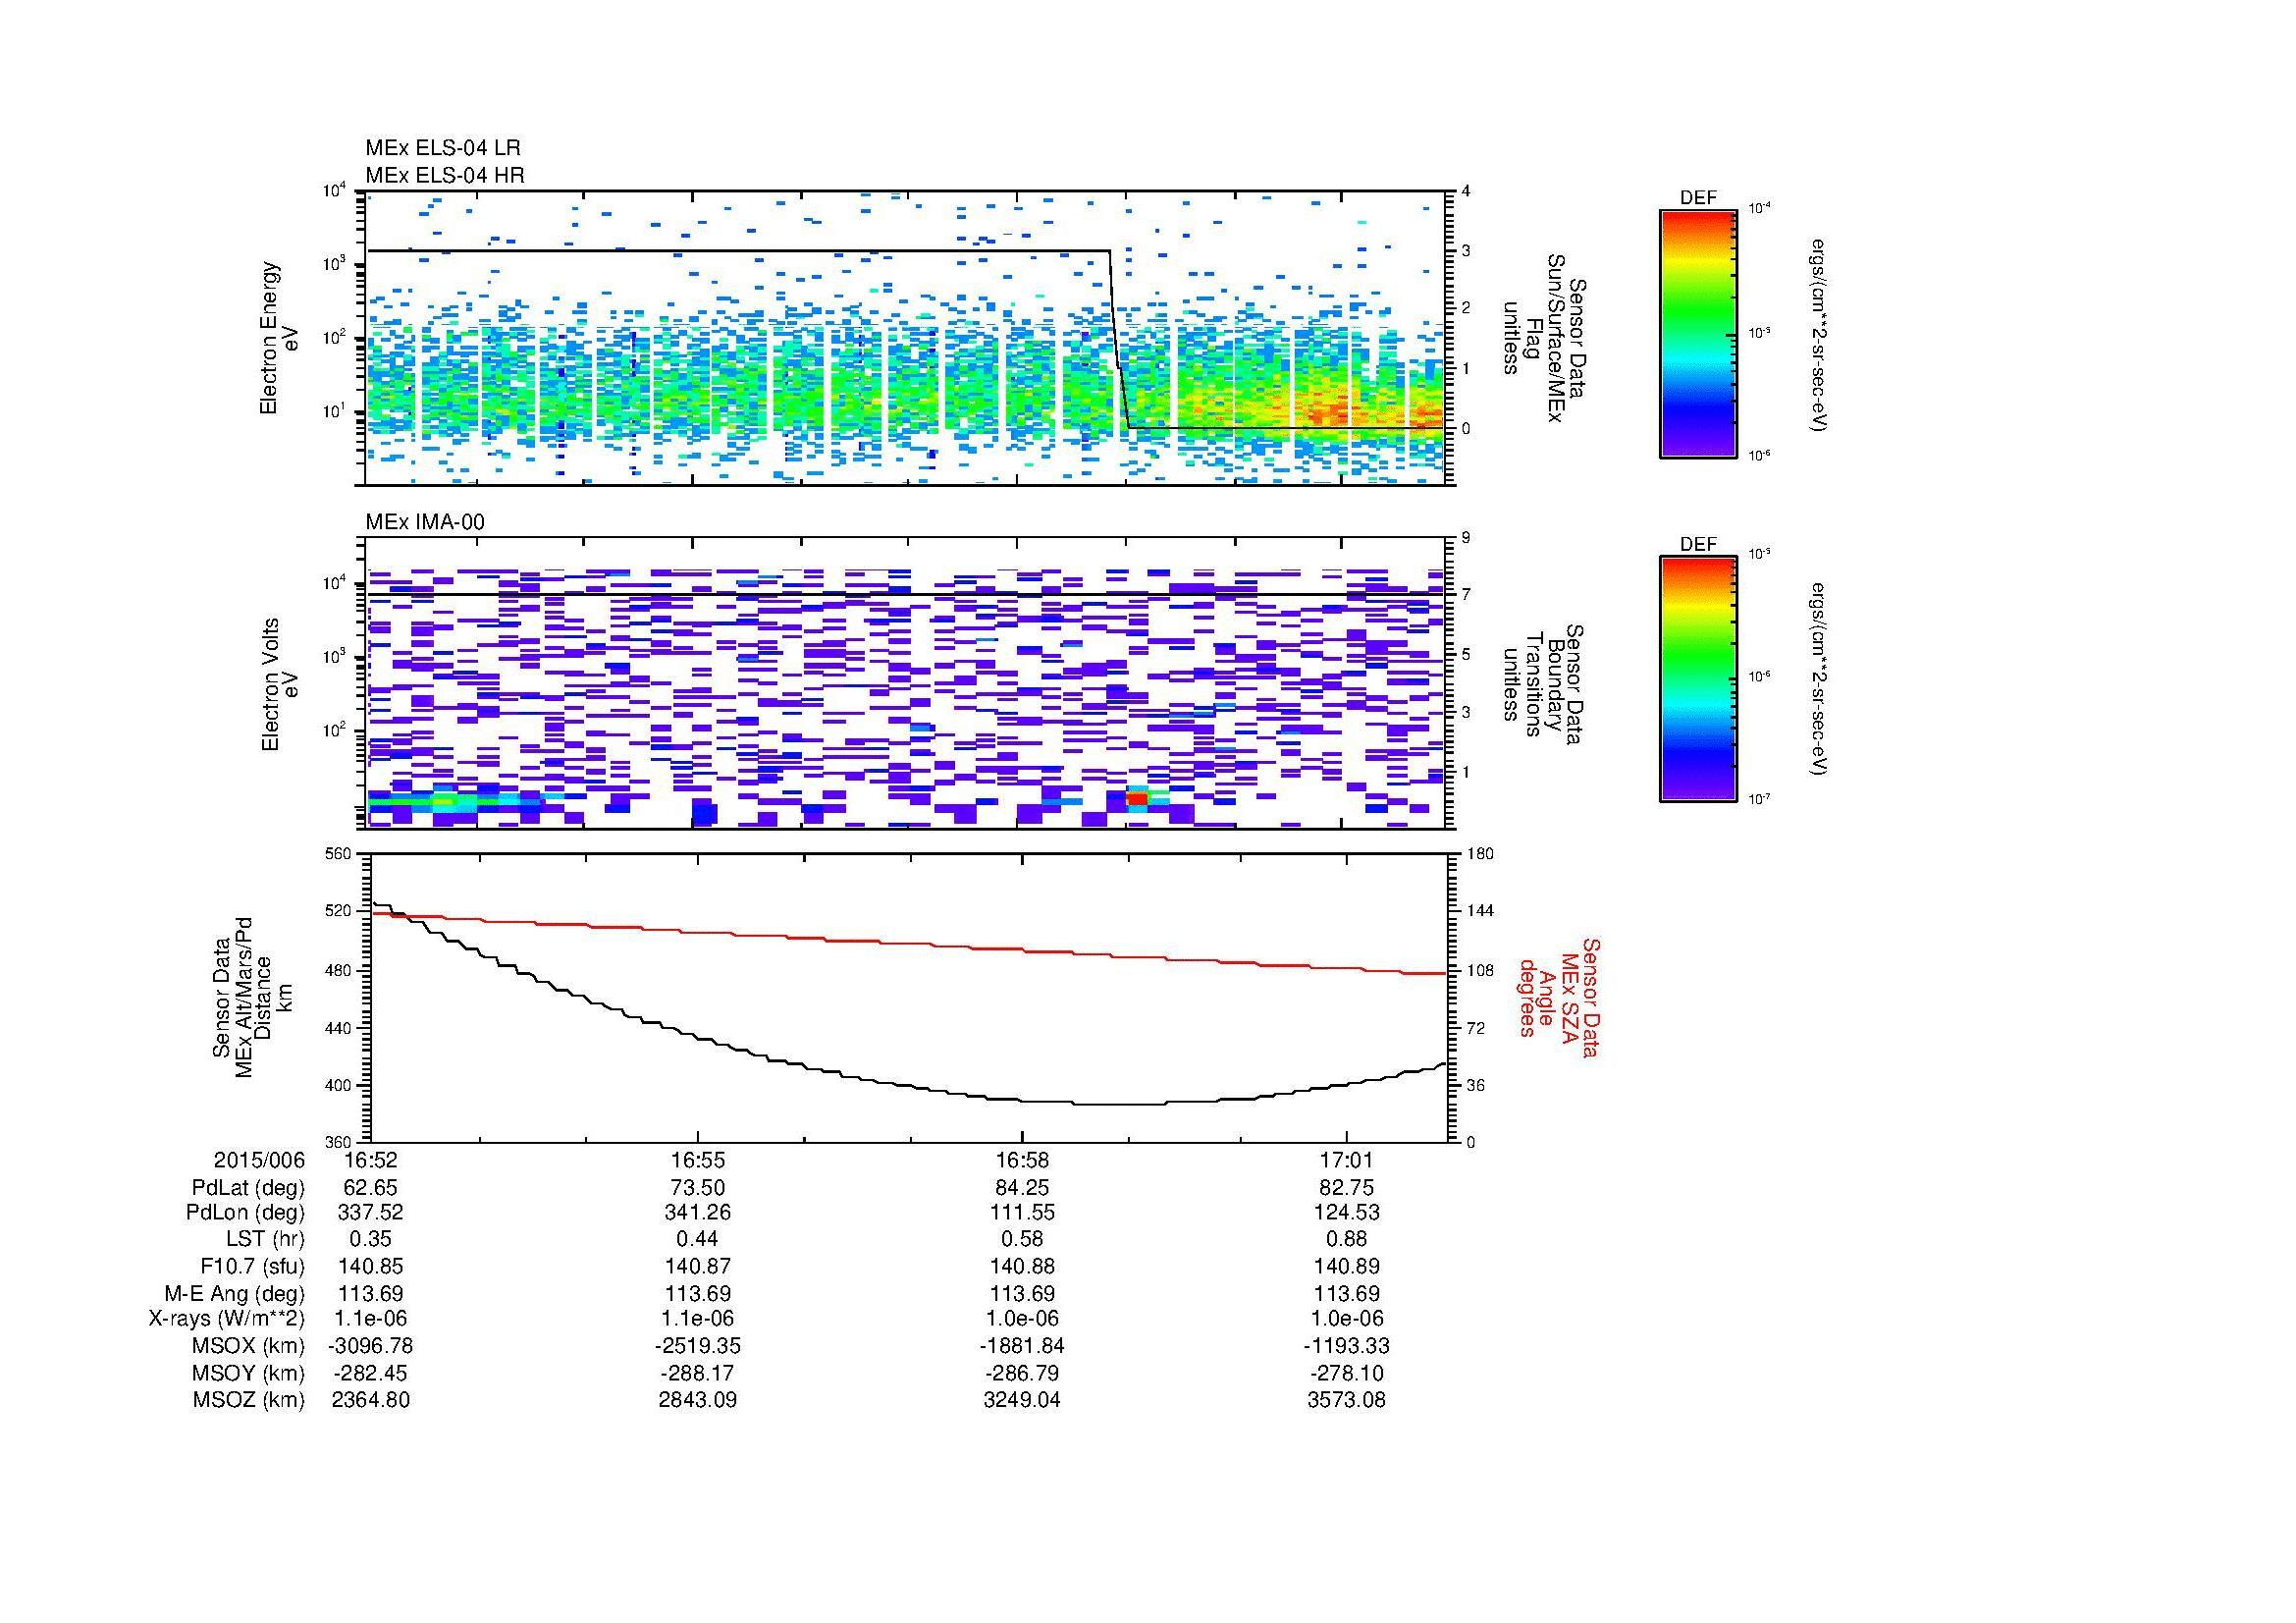Click the 'MEx ELS-04 HR' panel title

pyautogui.click(x=445, y=175)
